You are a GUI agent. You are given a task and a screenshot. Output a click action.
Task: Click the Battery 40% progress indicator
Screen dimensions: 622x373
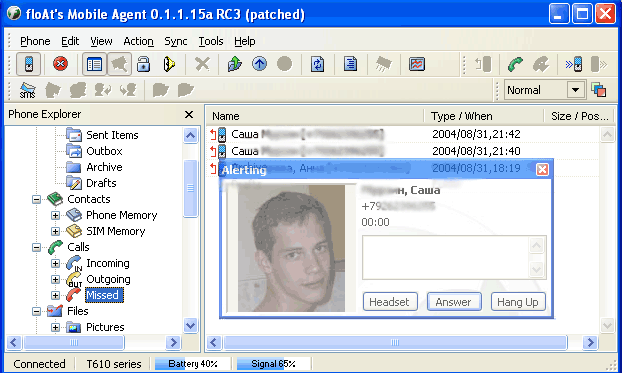[192, 364]
